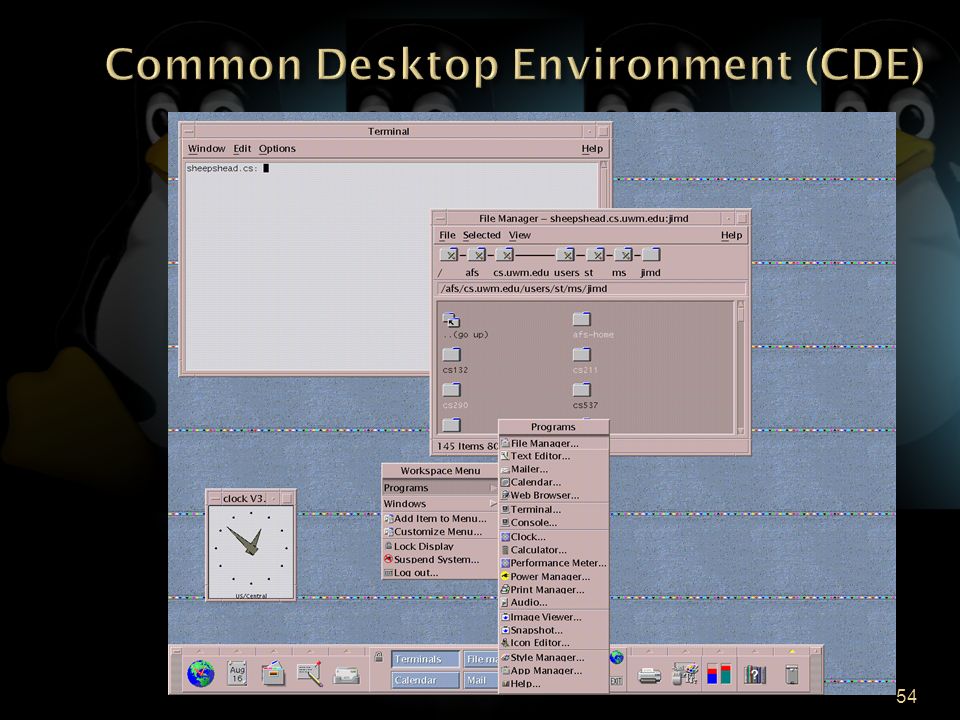The image size is (960, 720).
Task: Choose 'Style Manager...' in Programs menu
Action: pyautogui.click(x=554, y=658)
